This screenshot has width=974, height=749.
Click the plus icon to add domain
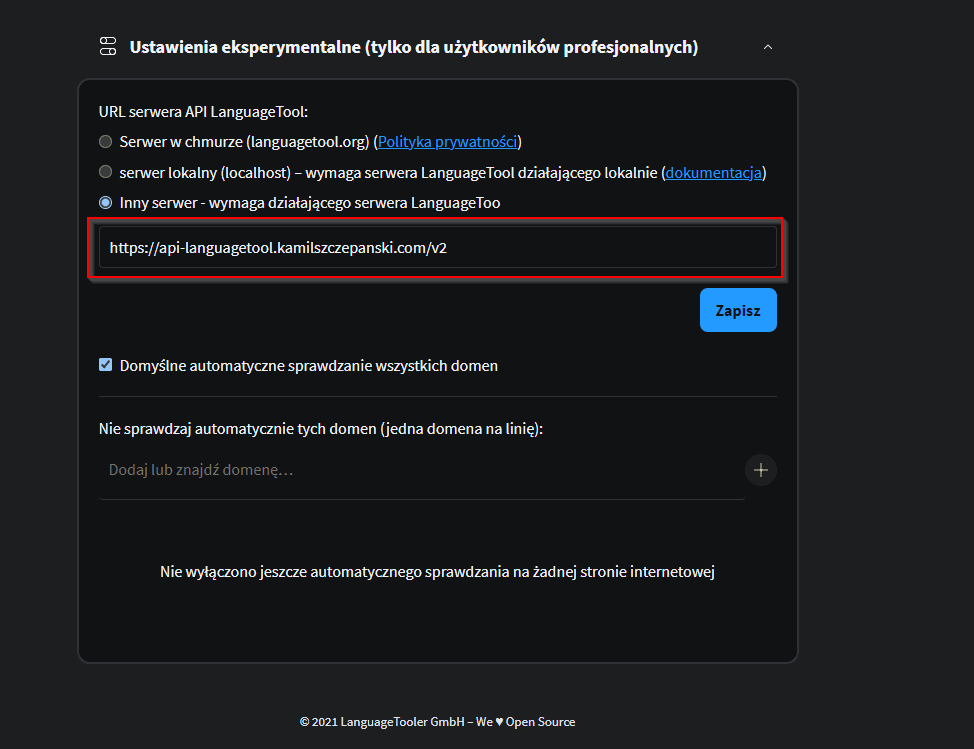click(761, 470)
